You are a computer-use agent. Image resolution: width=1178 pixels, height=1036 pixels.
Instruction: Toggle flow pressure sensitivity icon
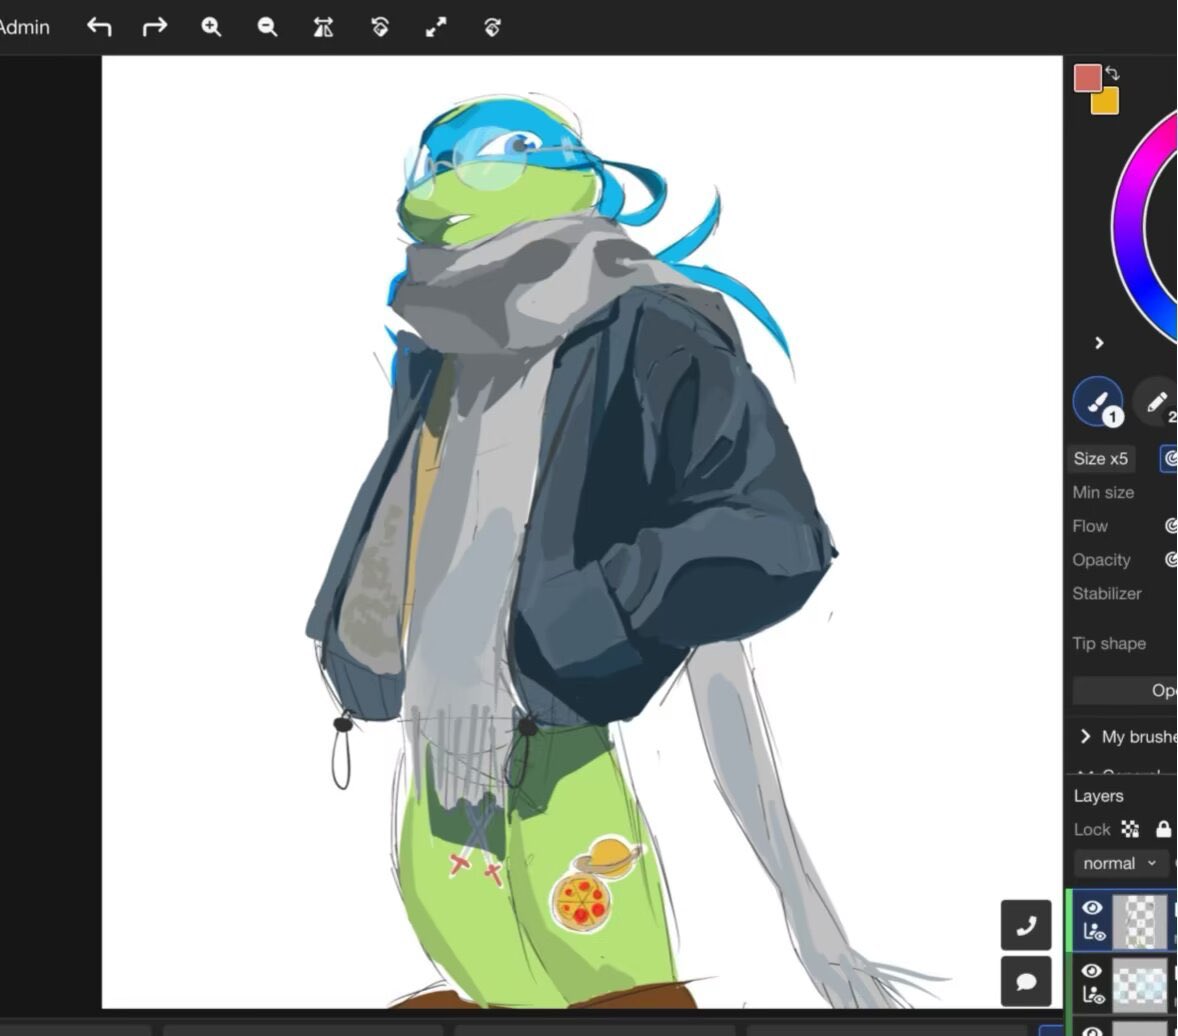1170,526
